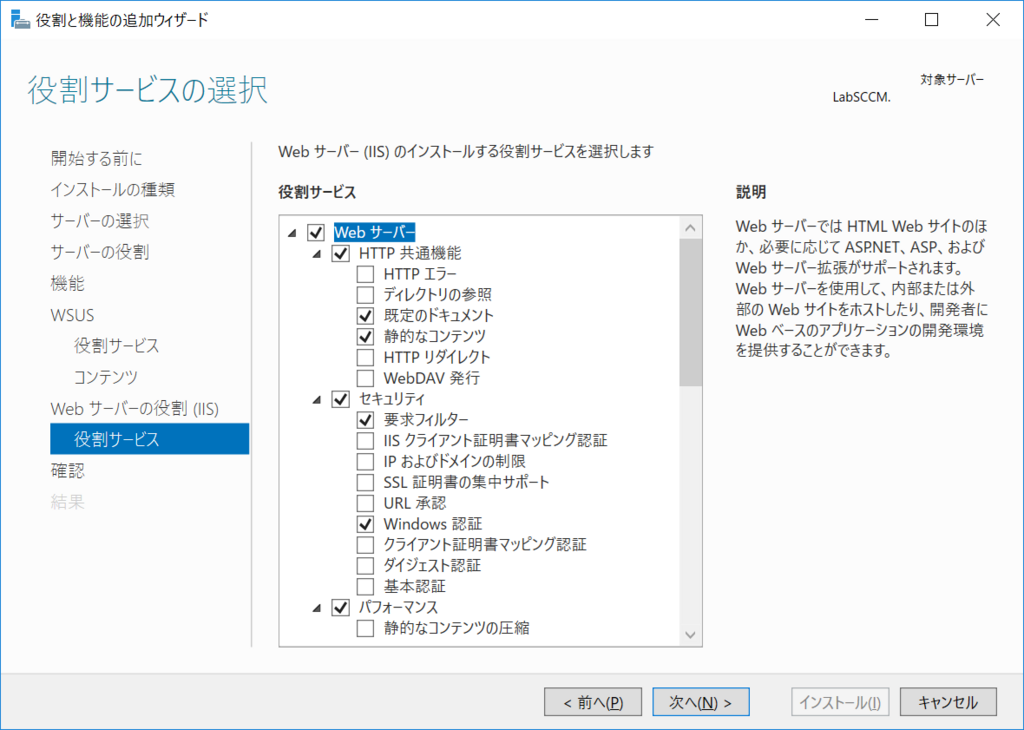Enable SSL 証明書の集中サポート checkbox
The height and width of the screenshot is (730, 1024).
pos(366,482)
